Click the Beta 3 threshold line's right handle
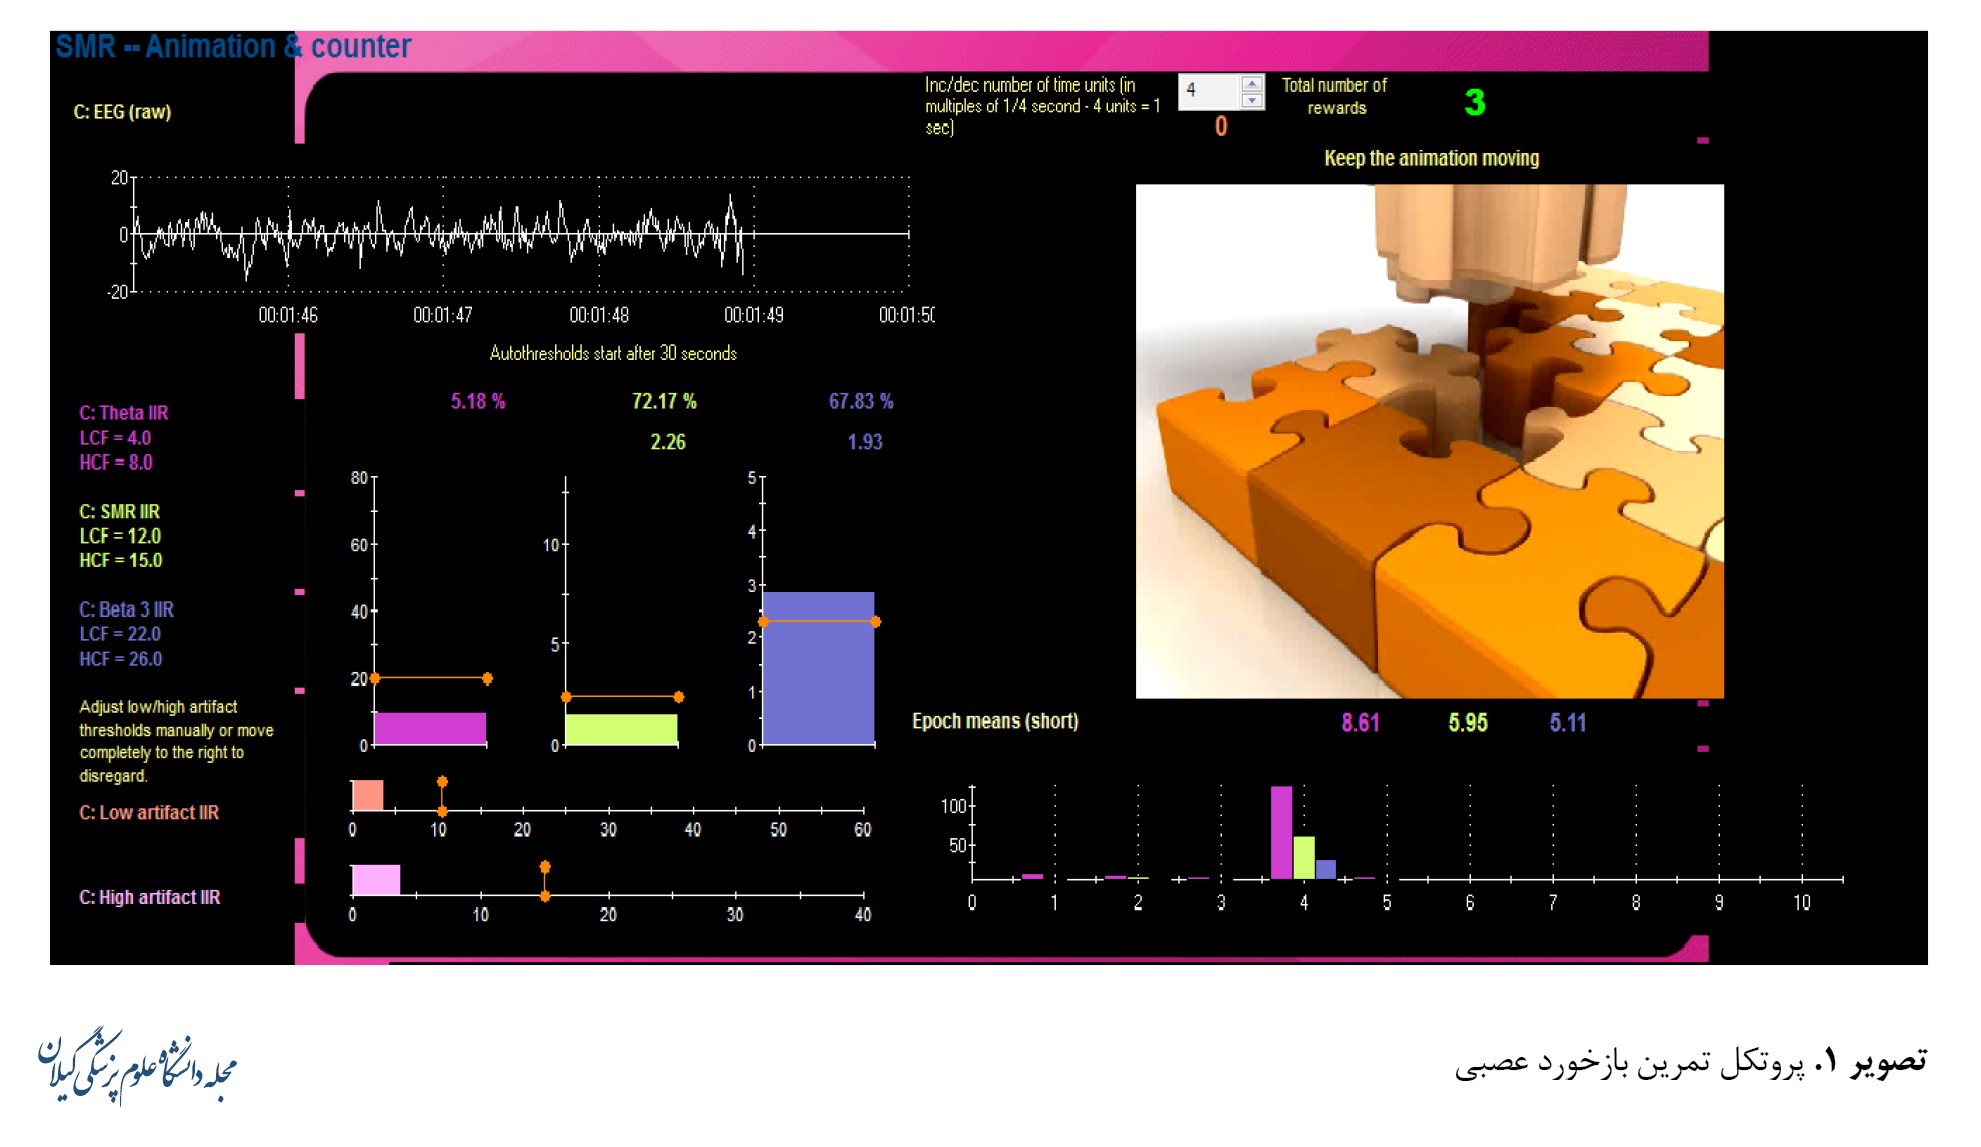Image resolution: width=1981 pixels, height=1147 pixels. pos(875,622)
